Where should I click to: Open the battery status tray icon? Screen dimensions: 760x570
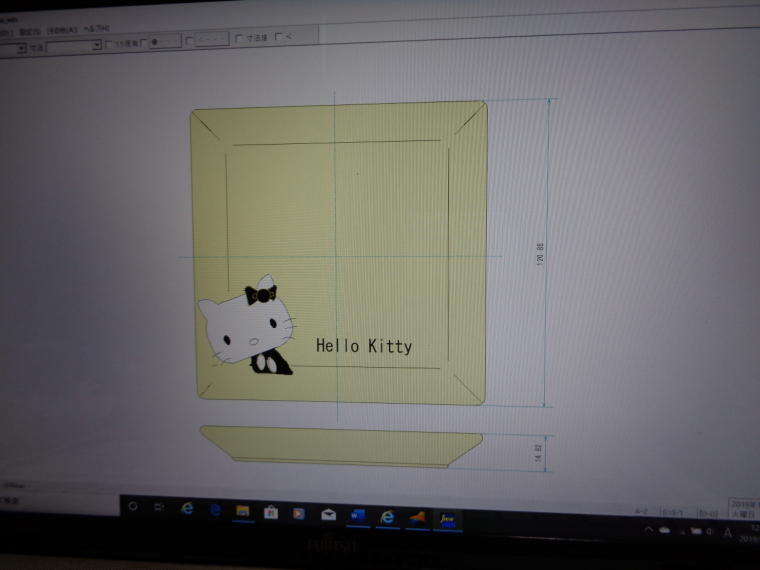[x=696, y=531]
